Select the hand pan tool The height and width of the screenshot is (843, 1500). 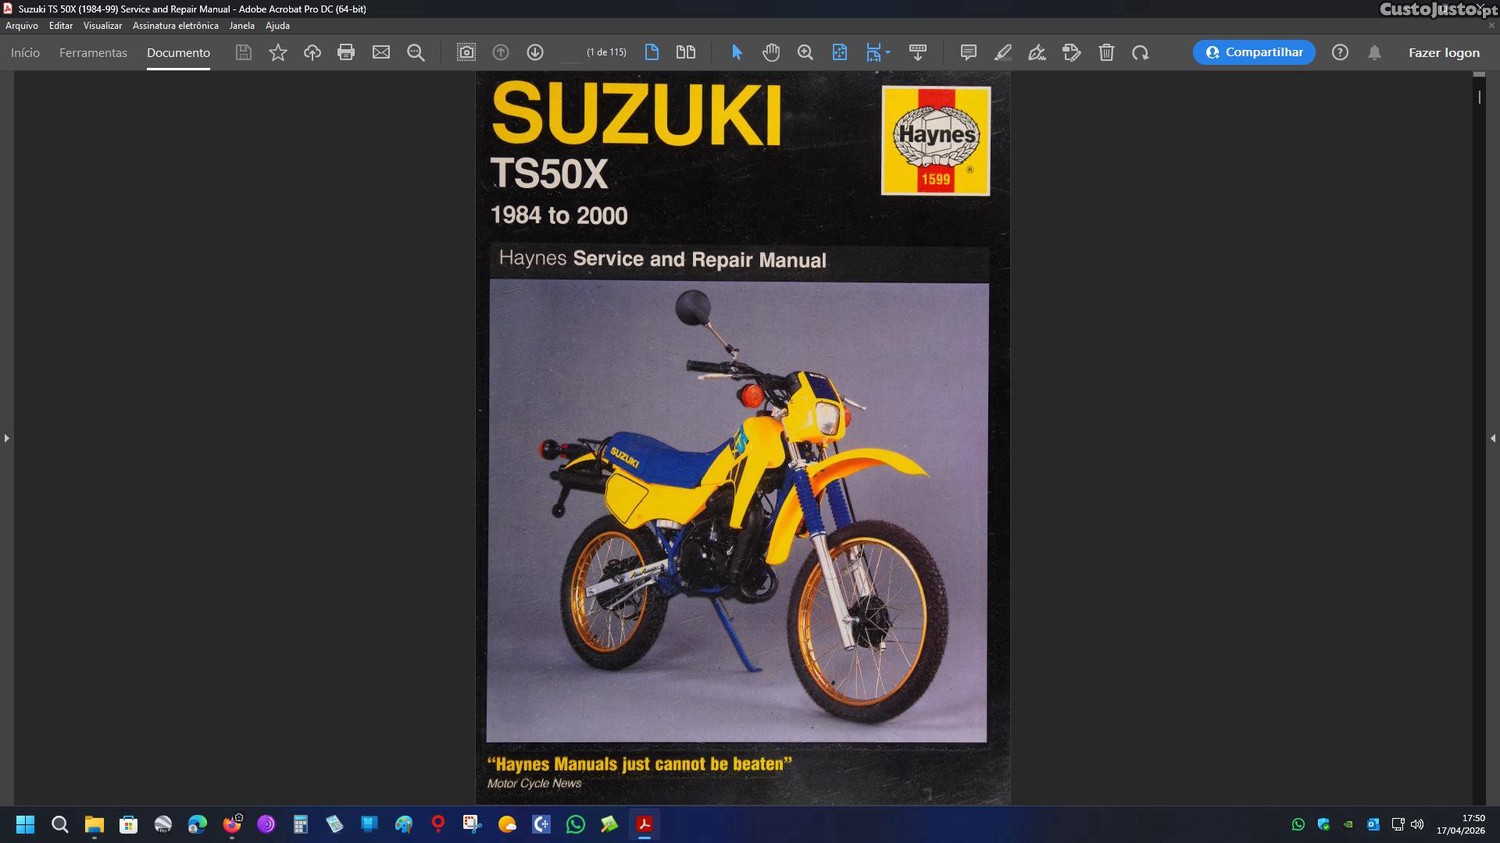tap(771, 53)
